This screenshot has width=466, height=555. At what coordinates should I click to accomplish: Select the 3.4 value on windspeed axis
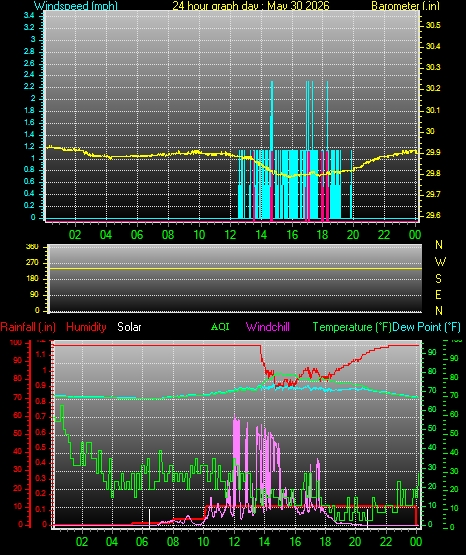pyautogui.click(x=29, y=16)
